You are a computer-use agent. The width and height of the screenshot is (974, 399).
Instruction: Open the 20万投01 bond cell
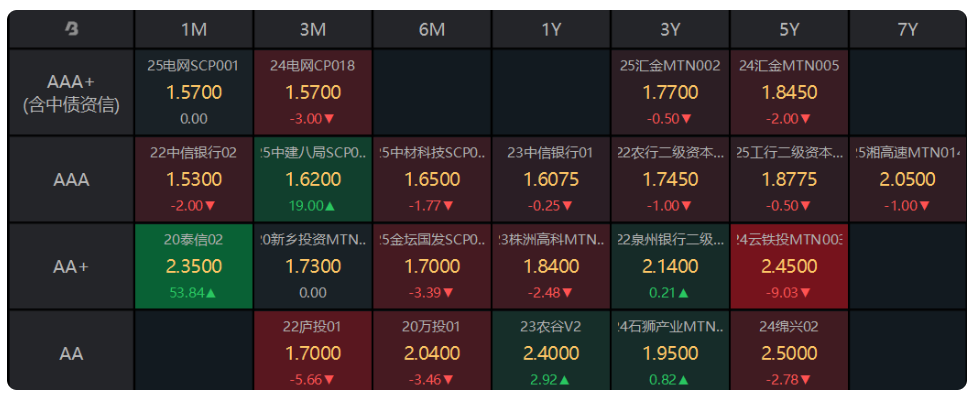click(x=432, y=351)
